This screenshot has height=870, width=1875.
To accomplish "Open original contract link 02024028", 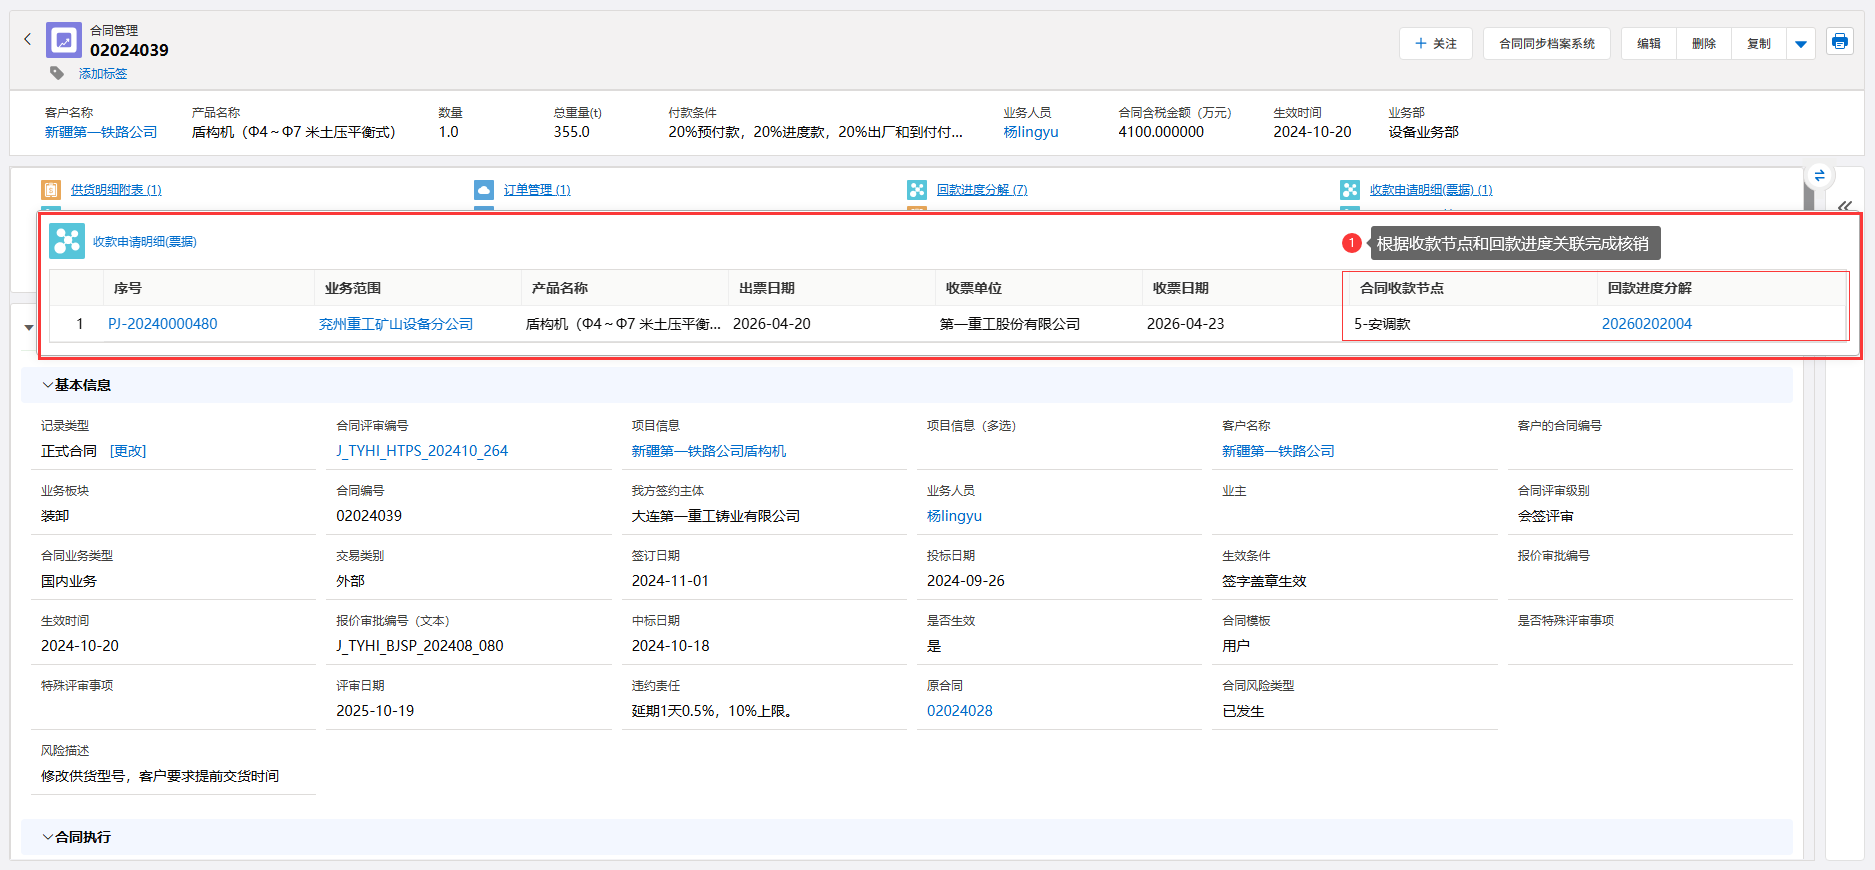I will pyautogui.click(x=959, y=711).
